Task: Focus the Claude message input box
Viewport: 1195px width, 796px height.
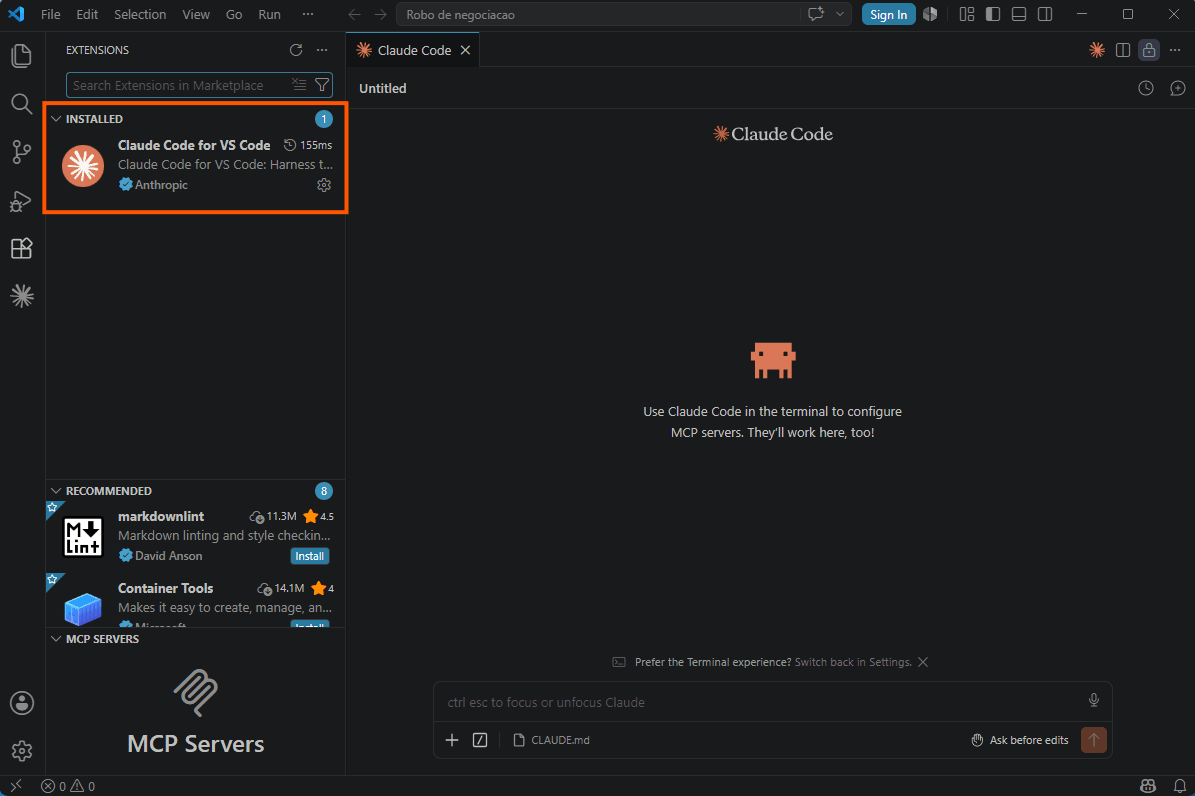Action: click(x=762, y=702)
